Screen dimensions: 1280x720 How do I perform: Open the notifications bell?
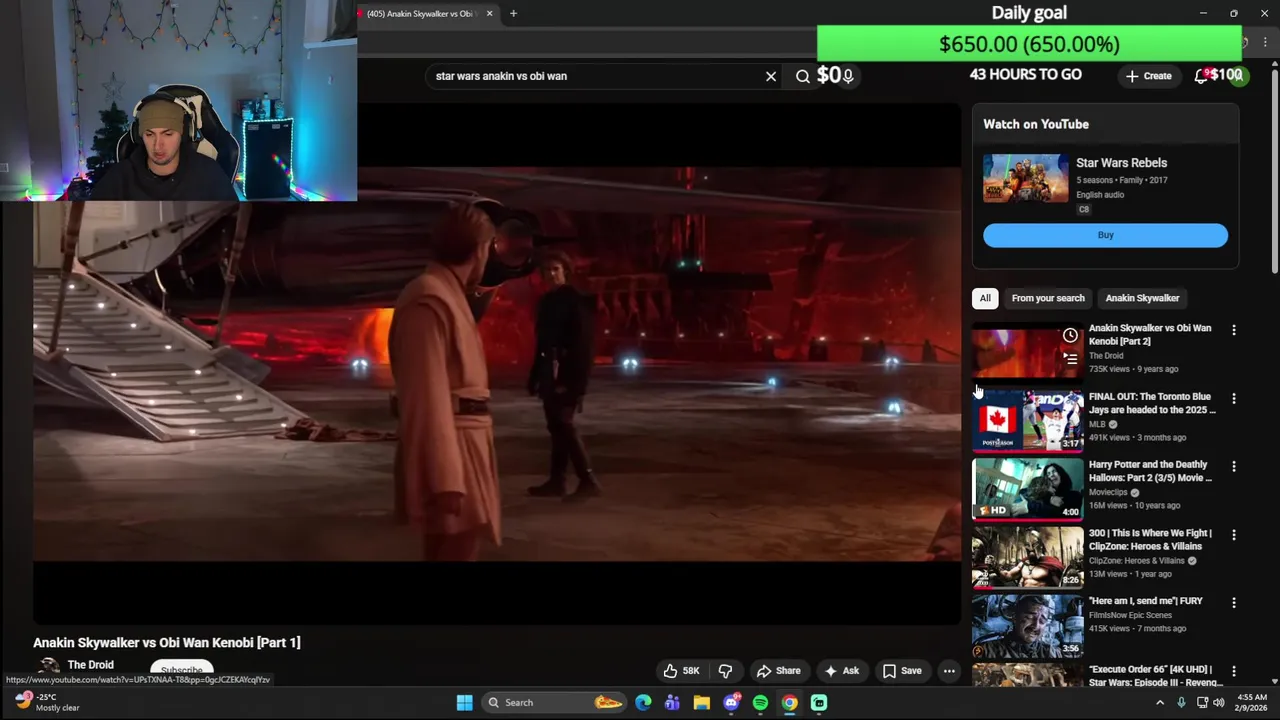(1201, 76)
